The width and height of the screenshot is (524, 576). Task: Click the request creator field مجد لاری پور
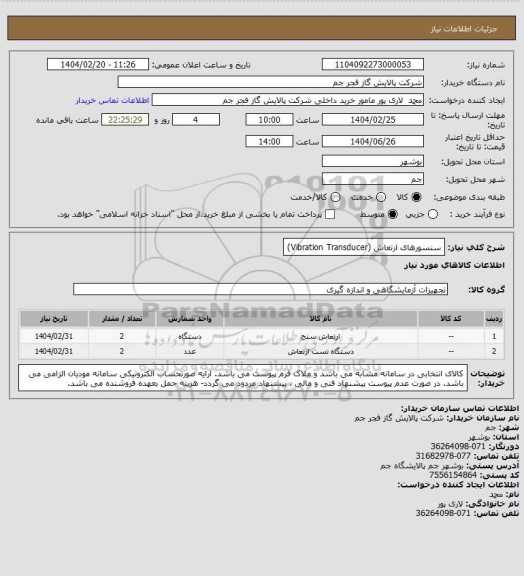(x=288, y=100)
